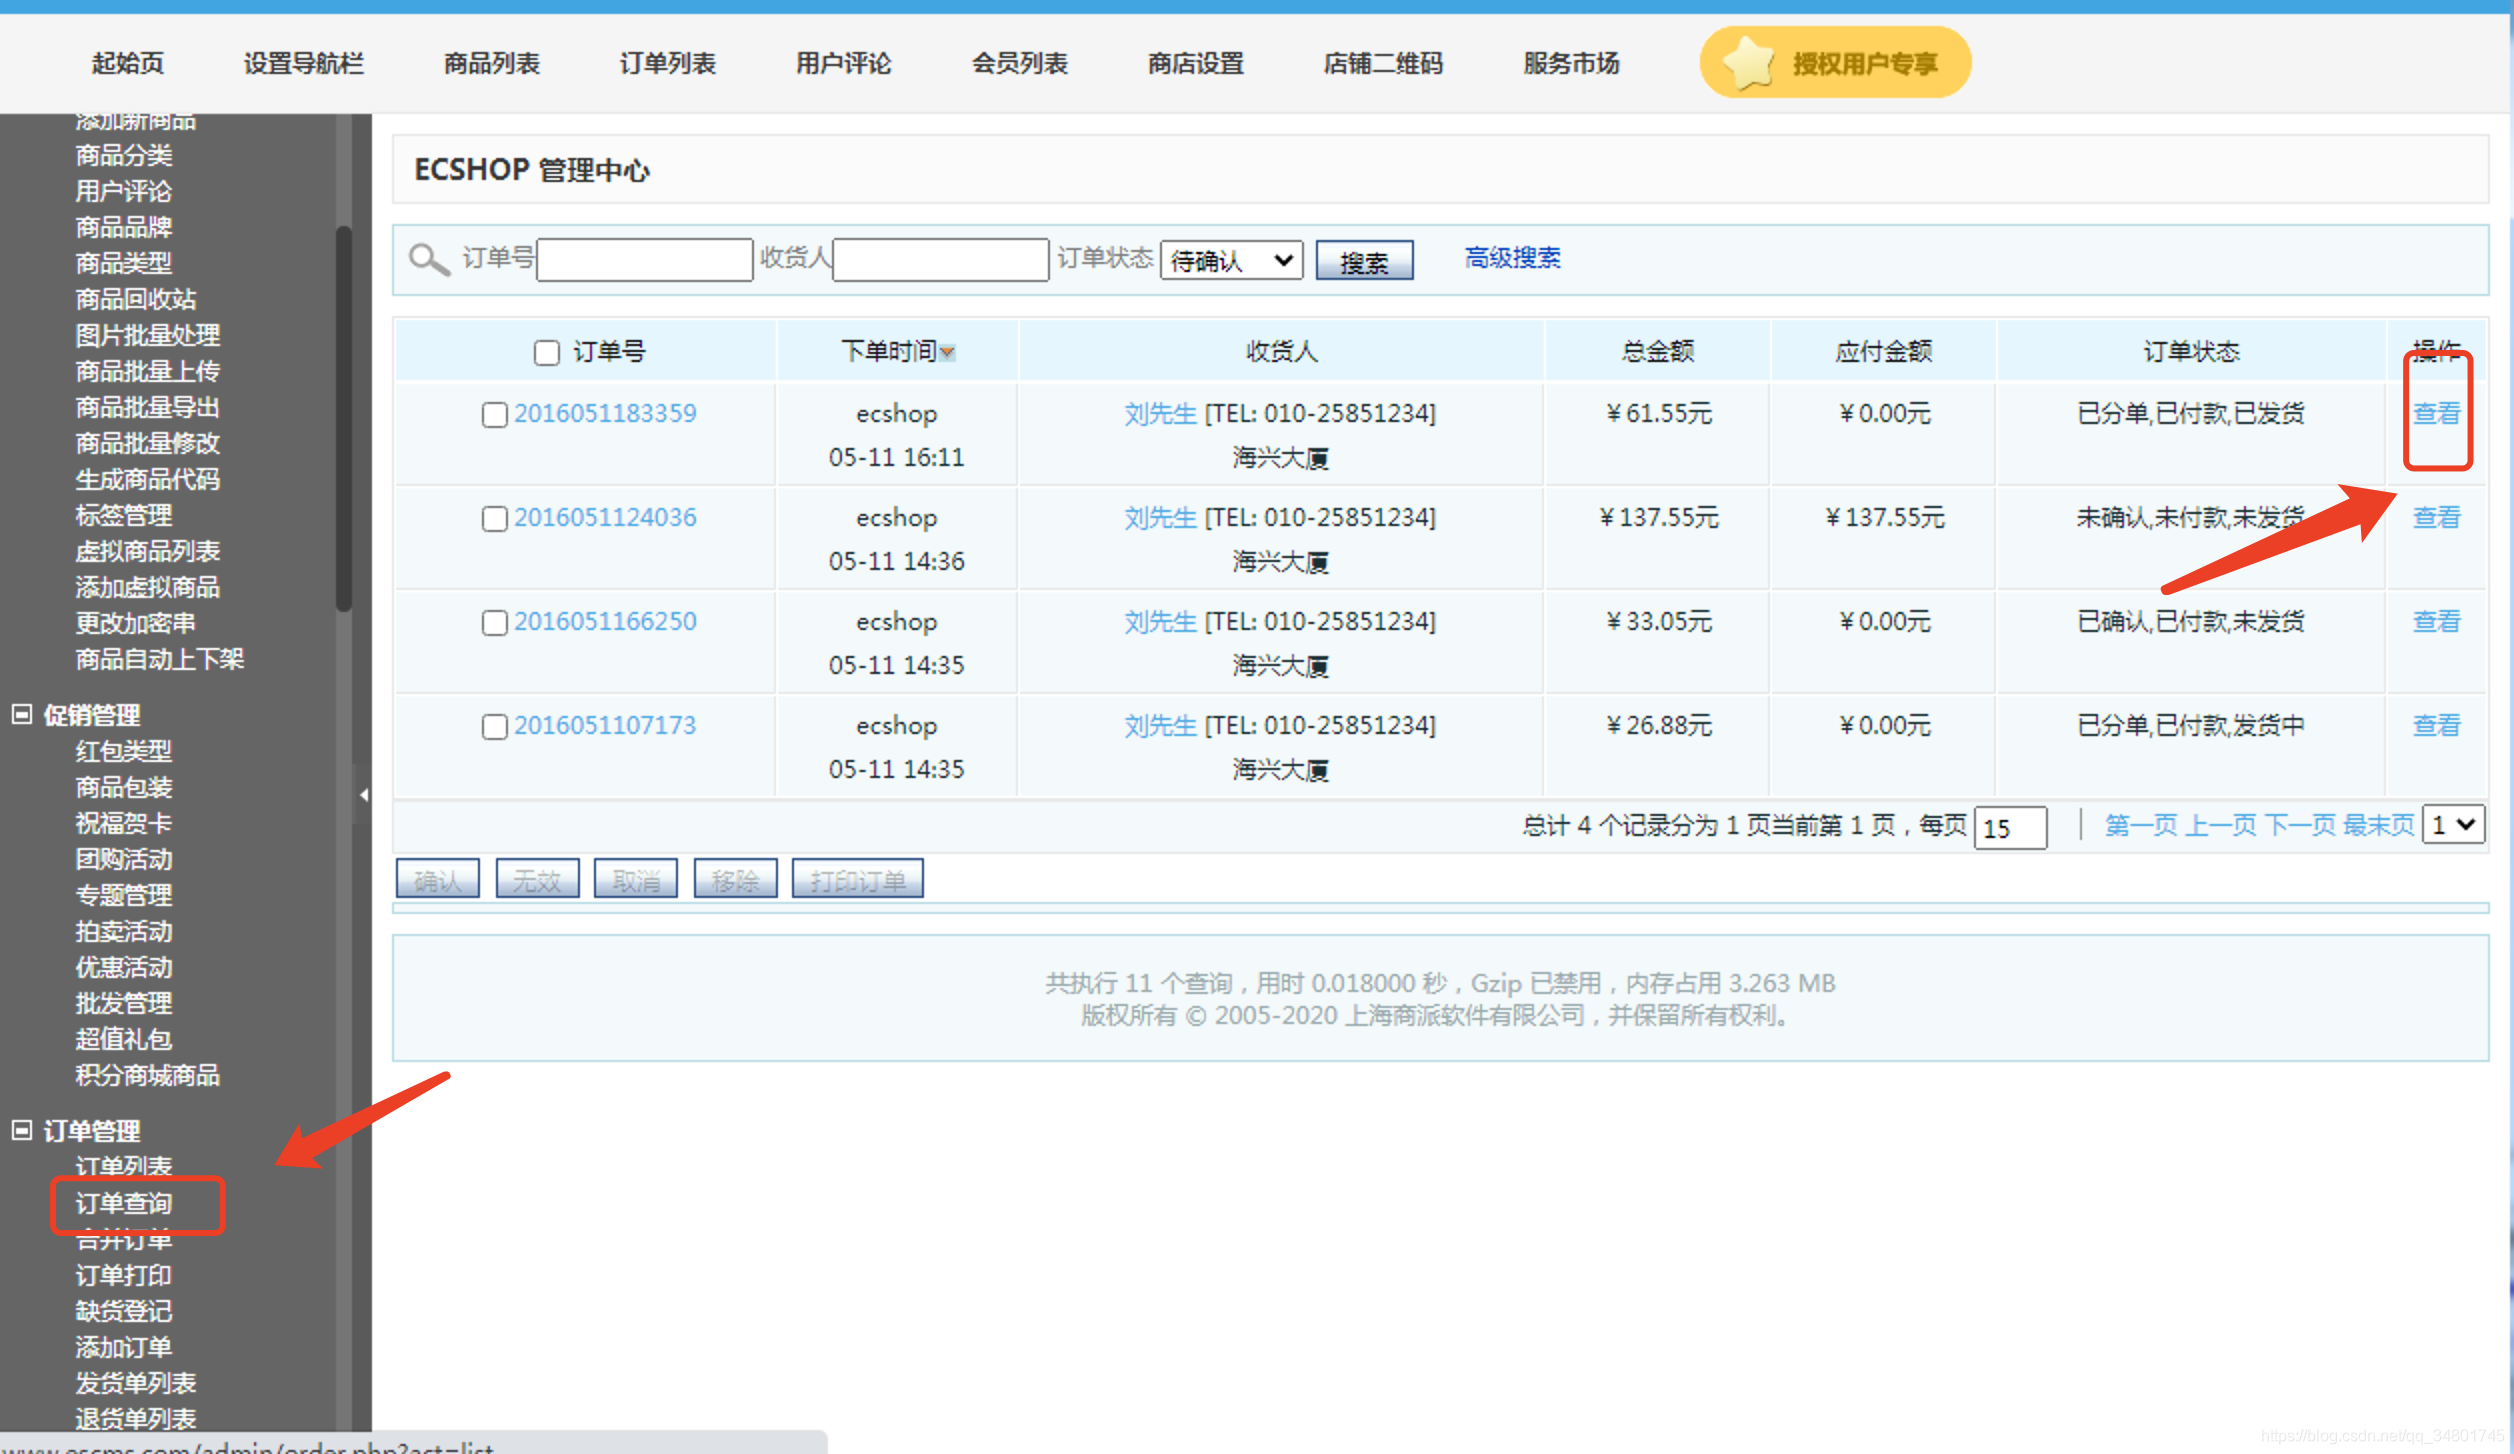Click the 搜索 button
Viewport: 2514px width, 1454px height.
[x=1364, y=261]
